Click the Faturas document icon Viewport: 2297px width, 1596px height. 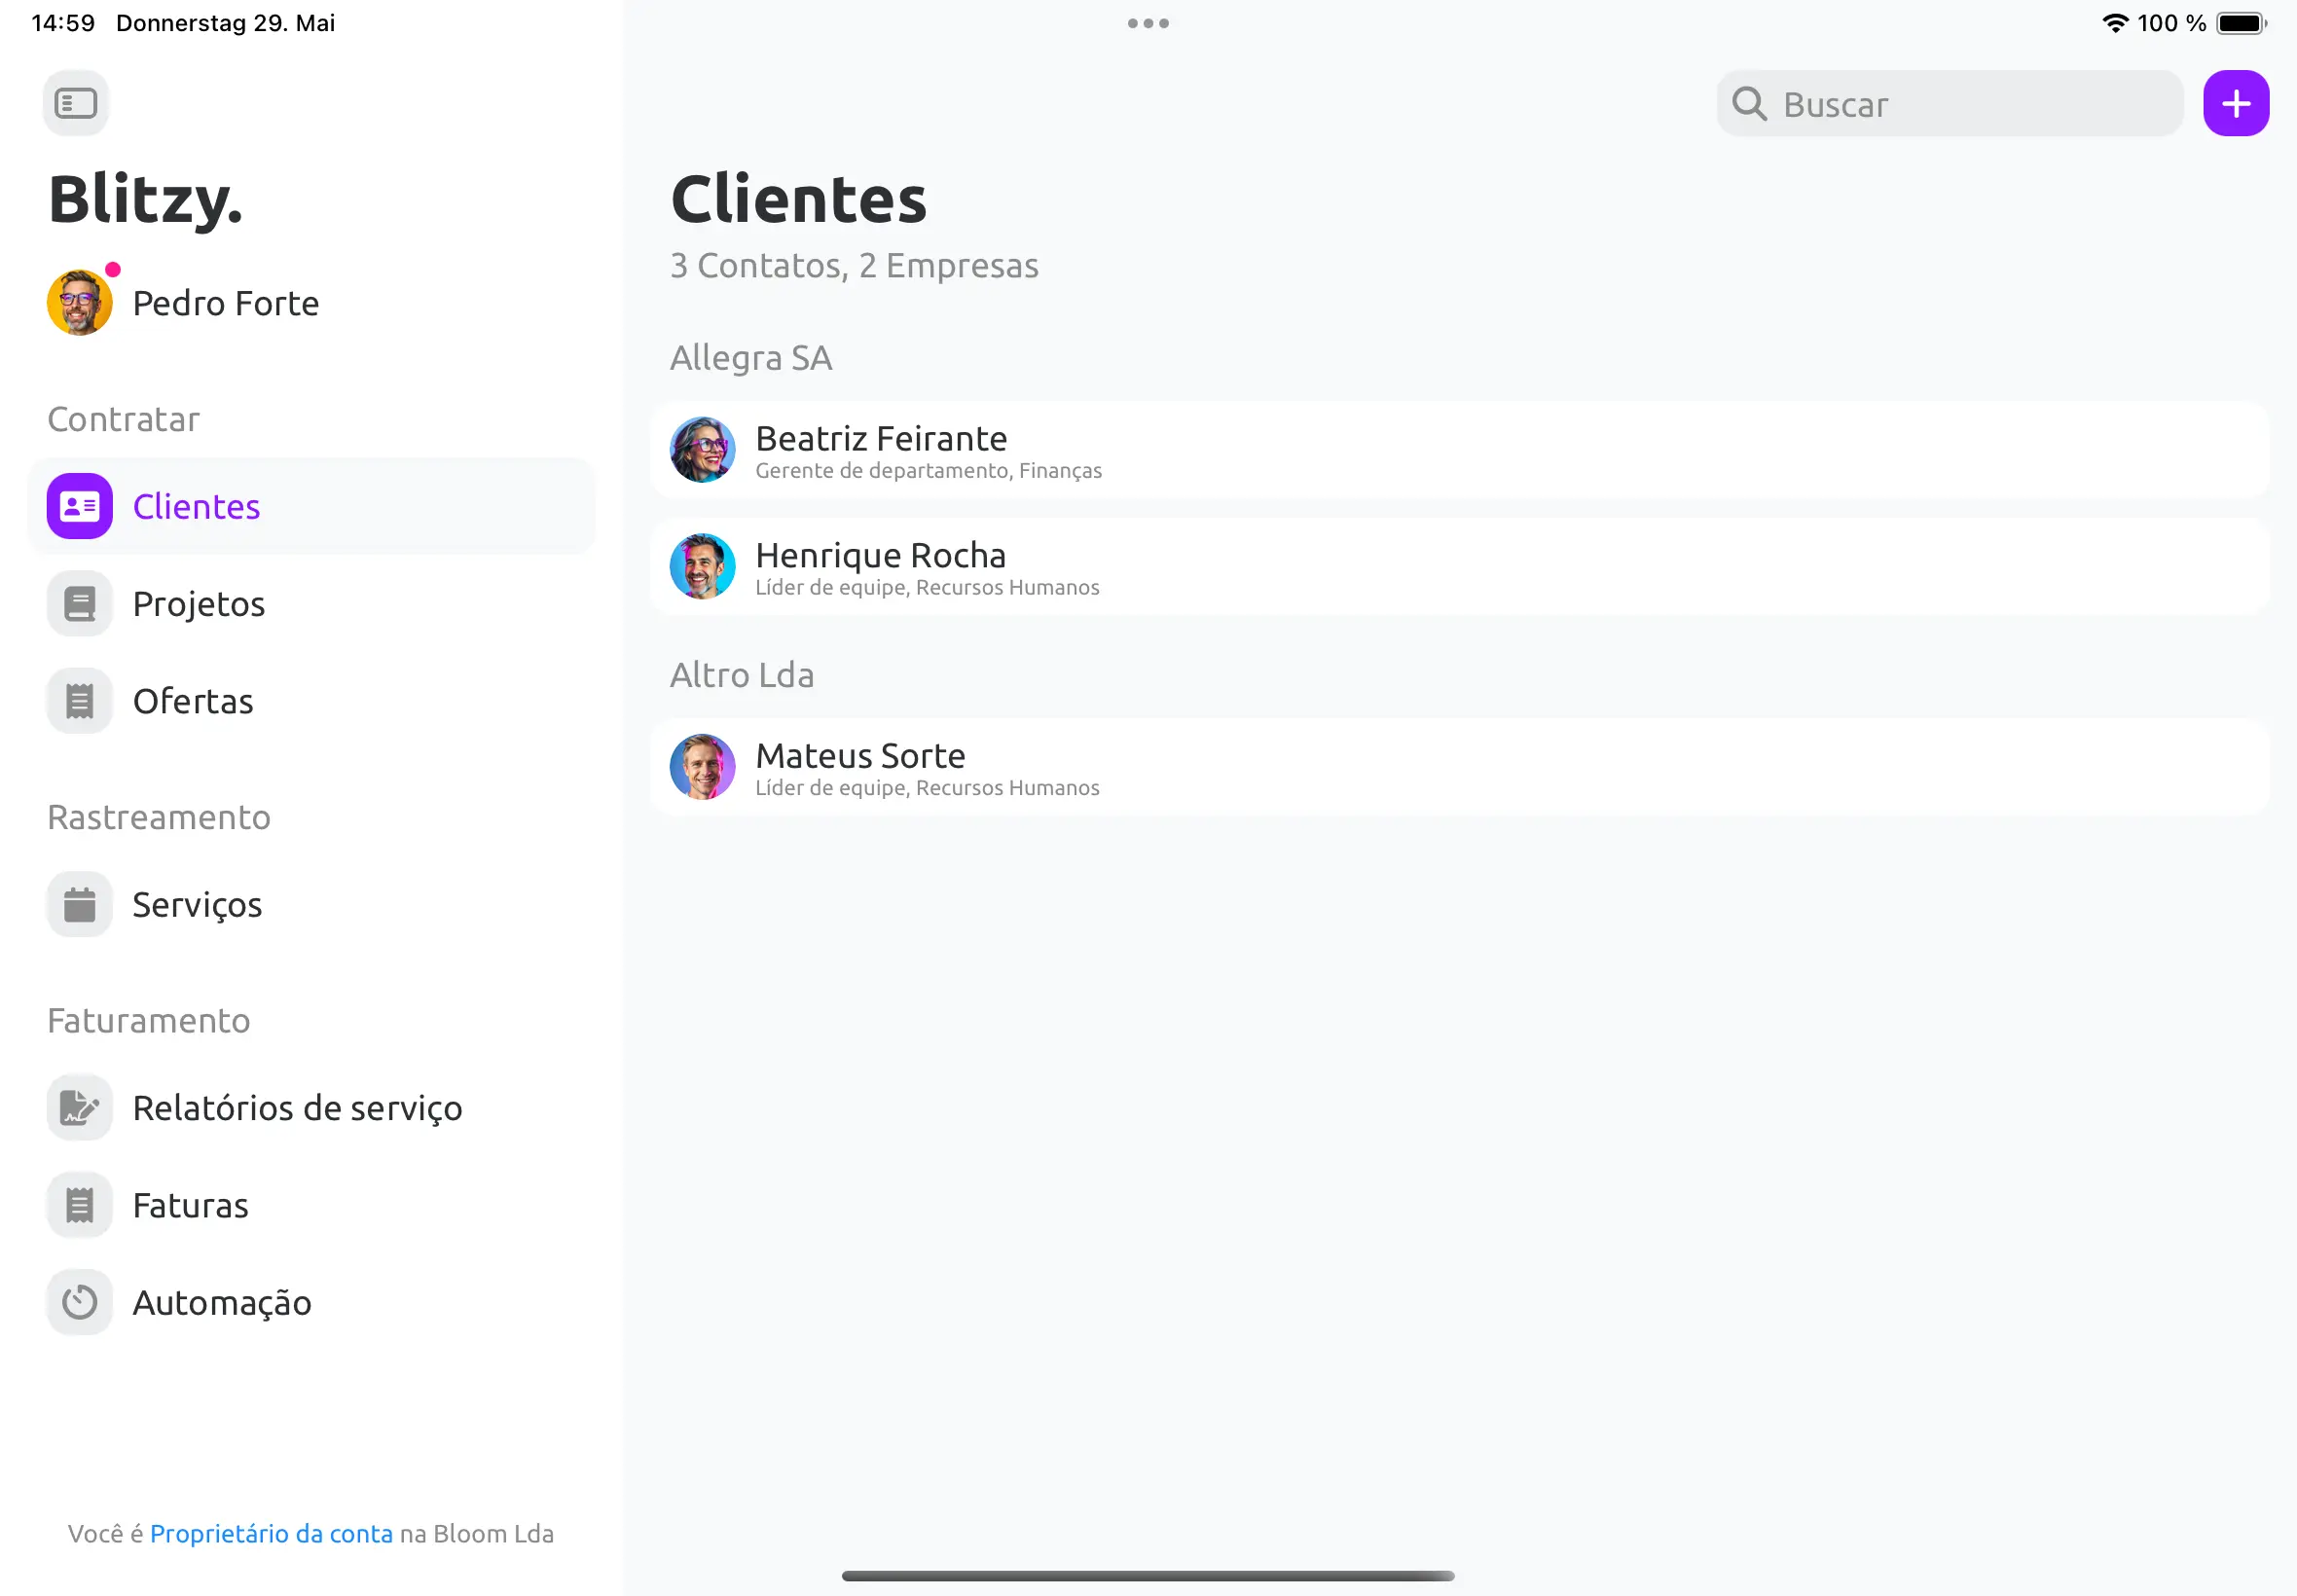[x=80, y=1205]
